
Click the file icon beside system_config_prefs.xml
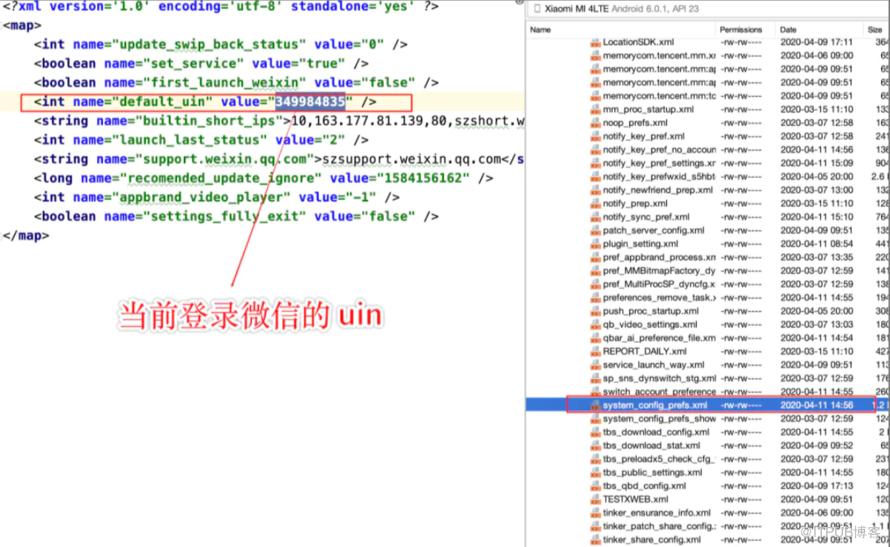(595, 405)
